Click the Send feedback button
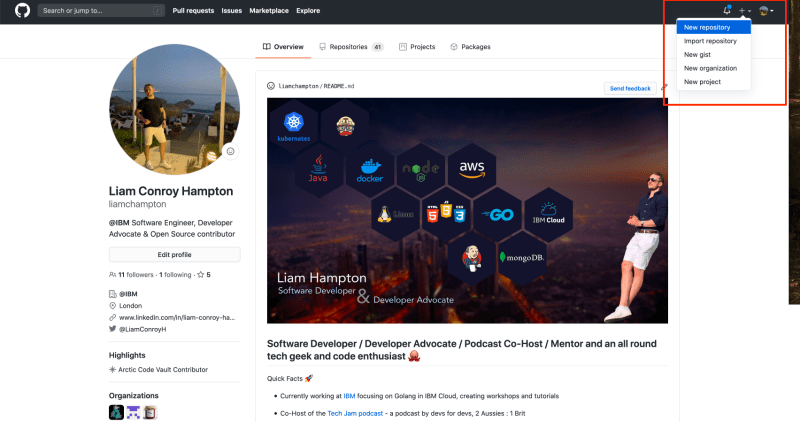The width and height of the screenshot is (800, 422). (630, 88)
